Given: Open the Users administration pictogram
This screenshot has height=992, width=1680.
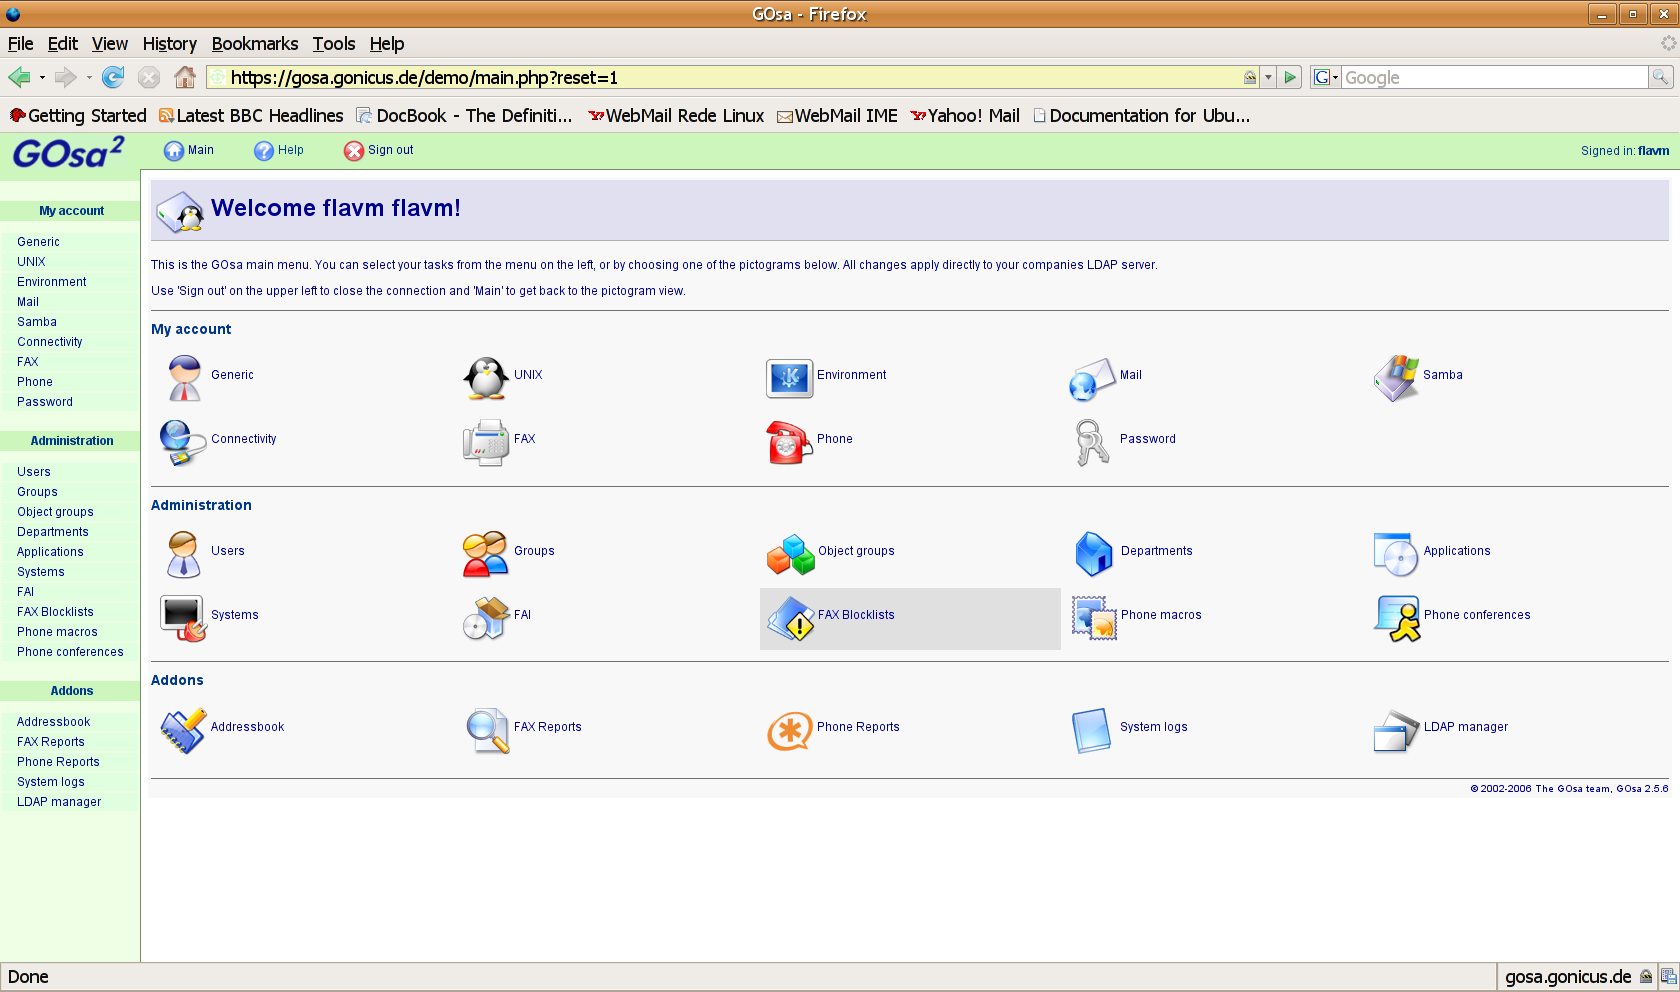Looking at the screenshot, I should 183,553.
